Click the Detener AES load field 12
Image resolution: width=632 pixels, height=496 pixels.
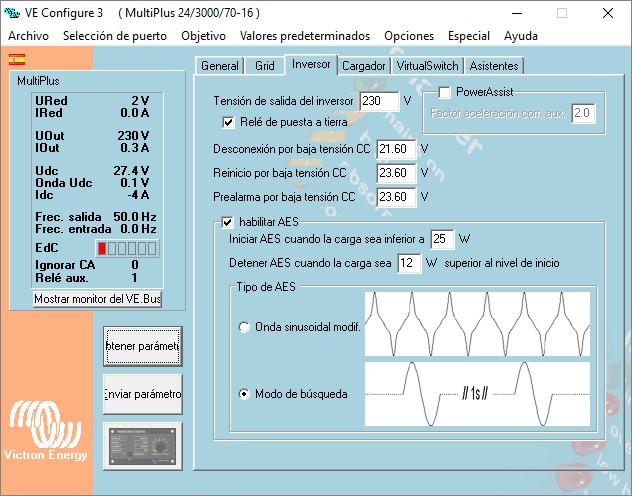pos(409,264)
